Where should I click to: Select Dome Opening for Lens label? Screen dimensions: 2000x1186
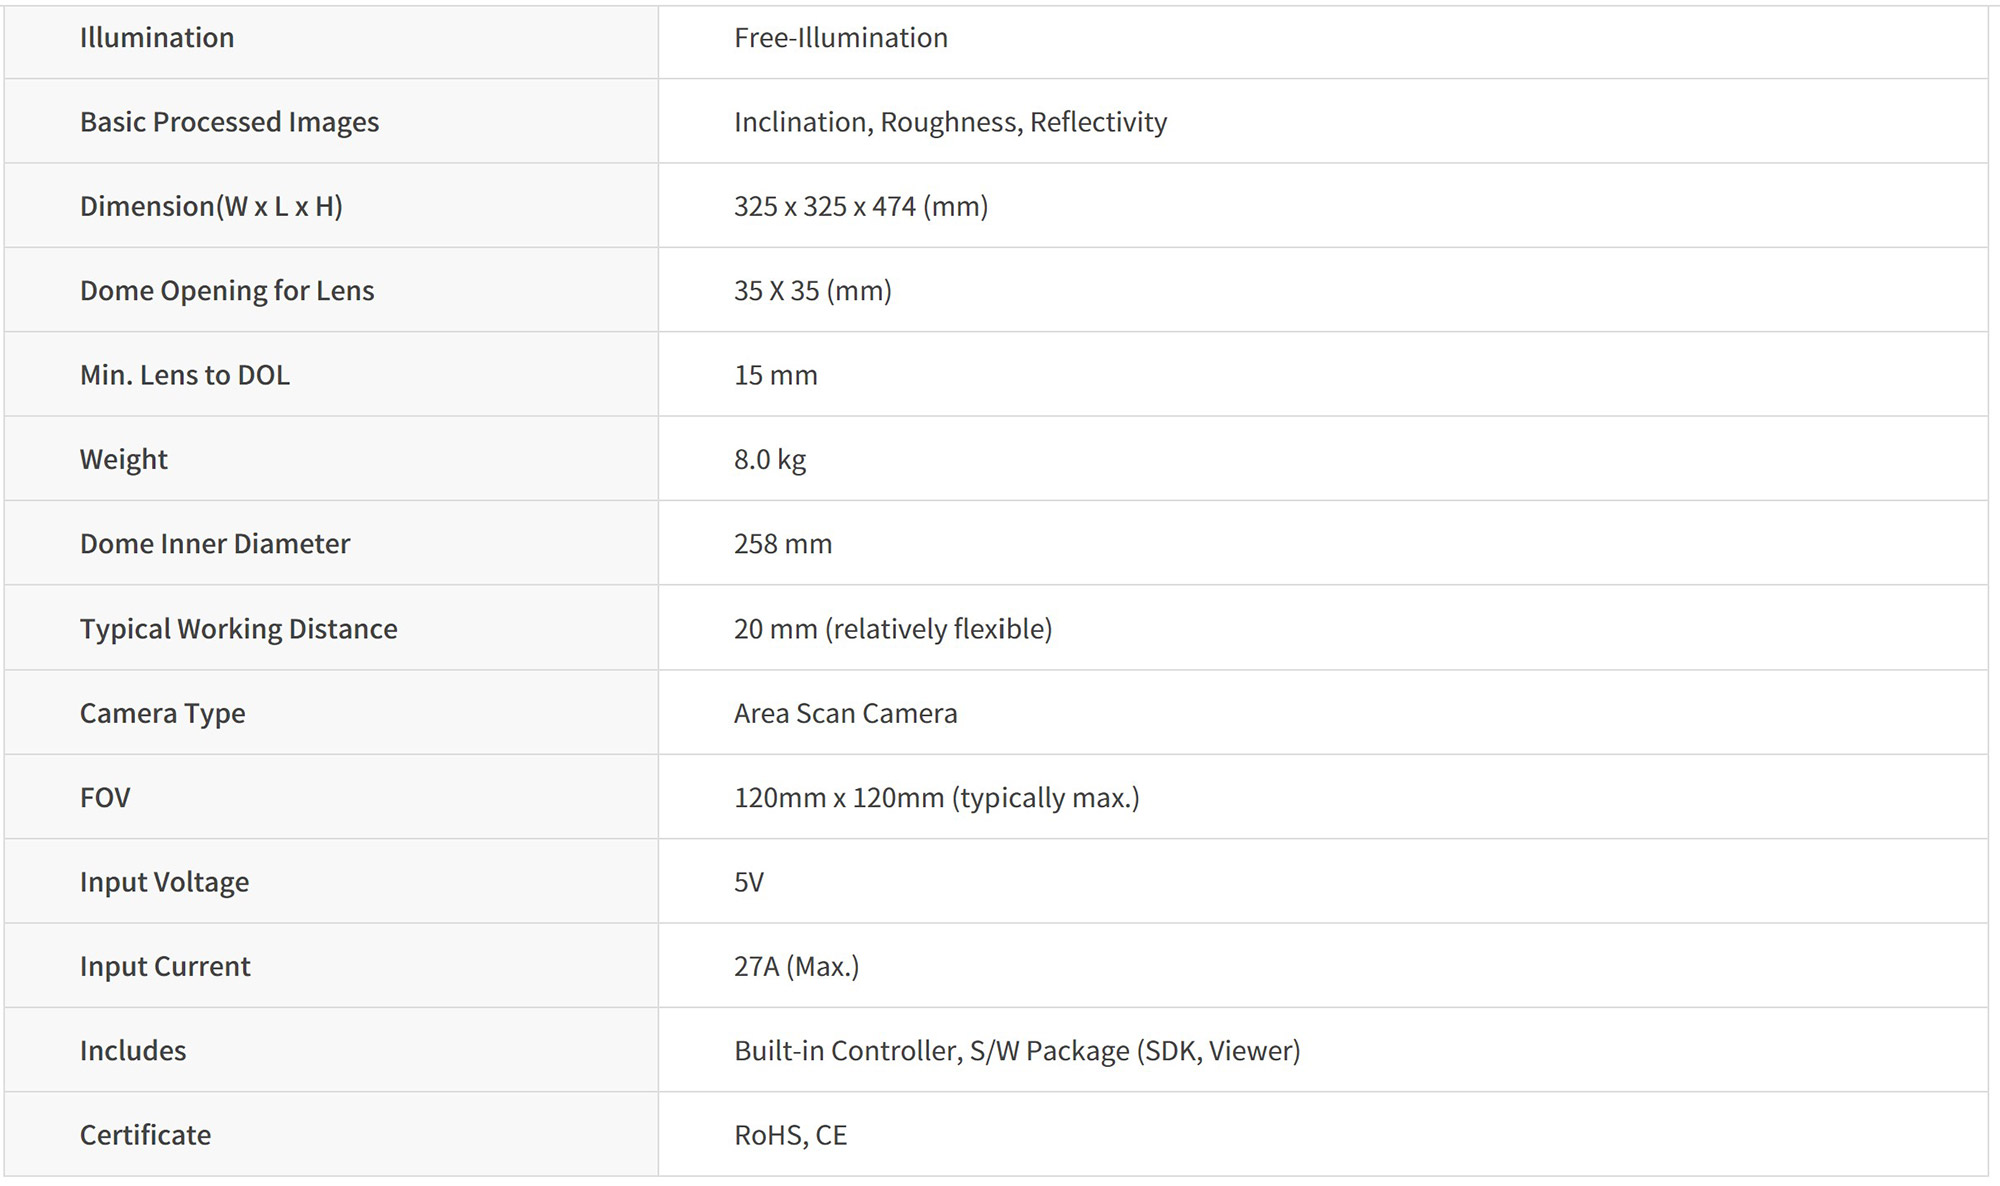227,291
